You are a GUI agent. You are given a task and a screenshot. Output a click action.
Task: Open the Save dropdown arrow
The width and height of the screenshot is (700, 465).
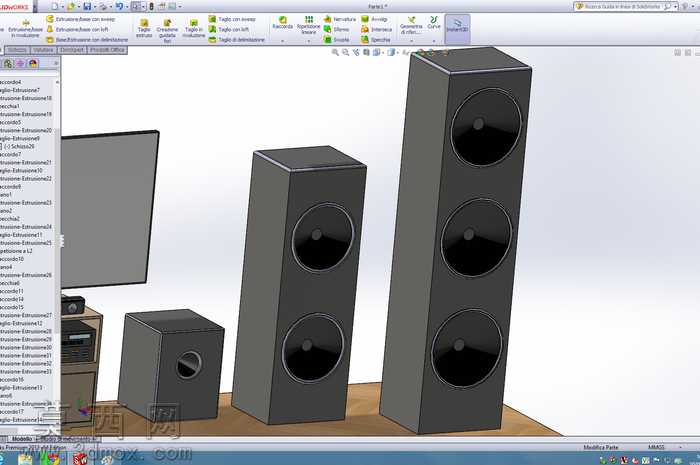(95, 6)
